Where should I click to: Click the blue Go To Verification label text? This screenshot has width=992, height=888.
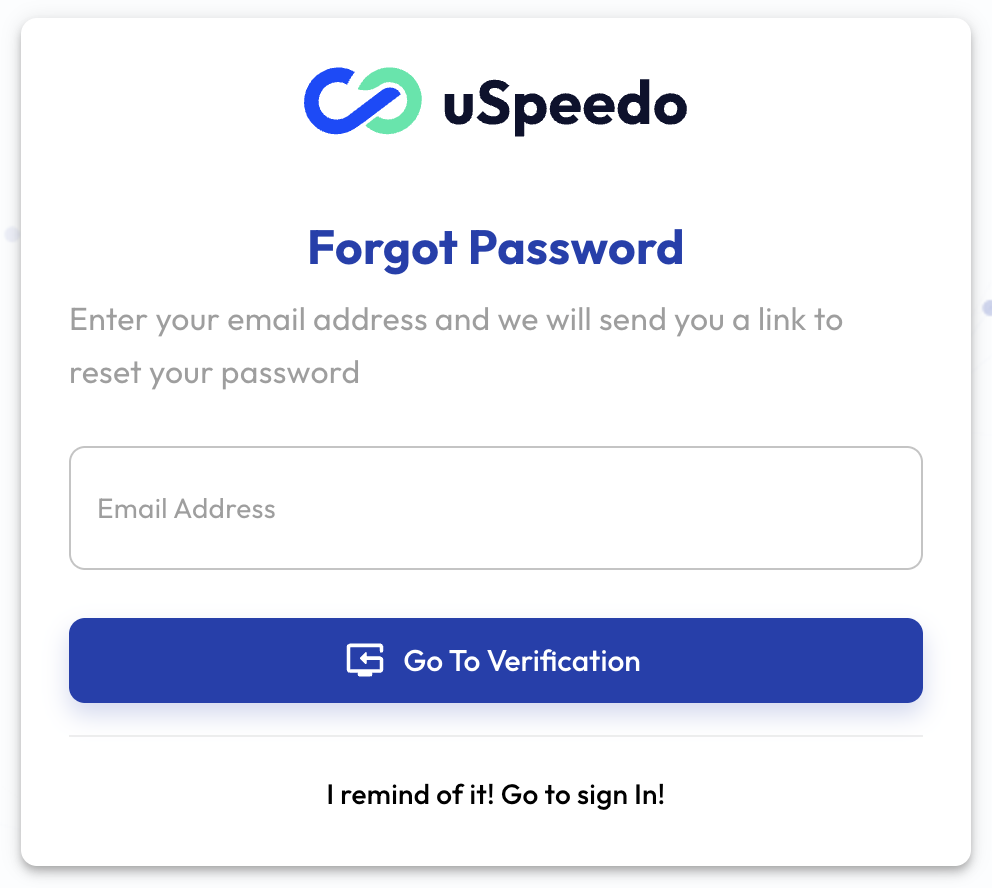(x=520, y=660)
